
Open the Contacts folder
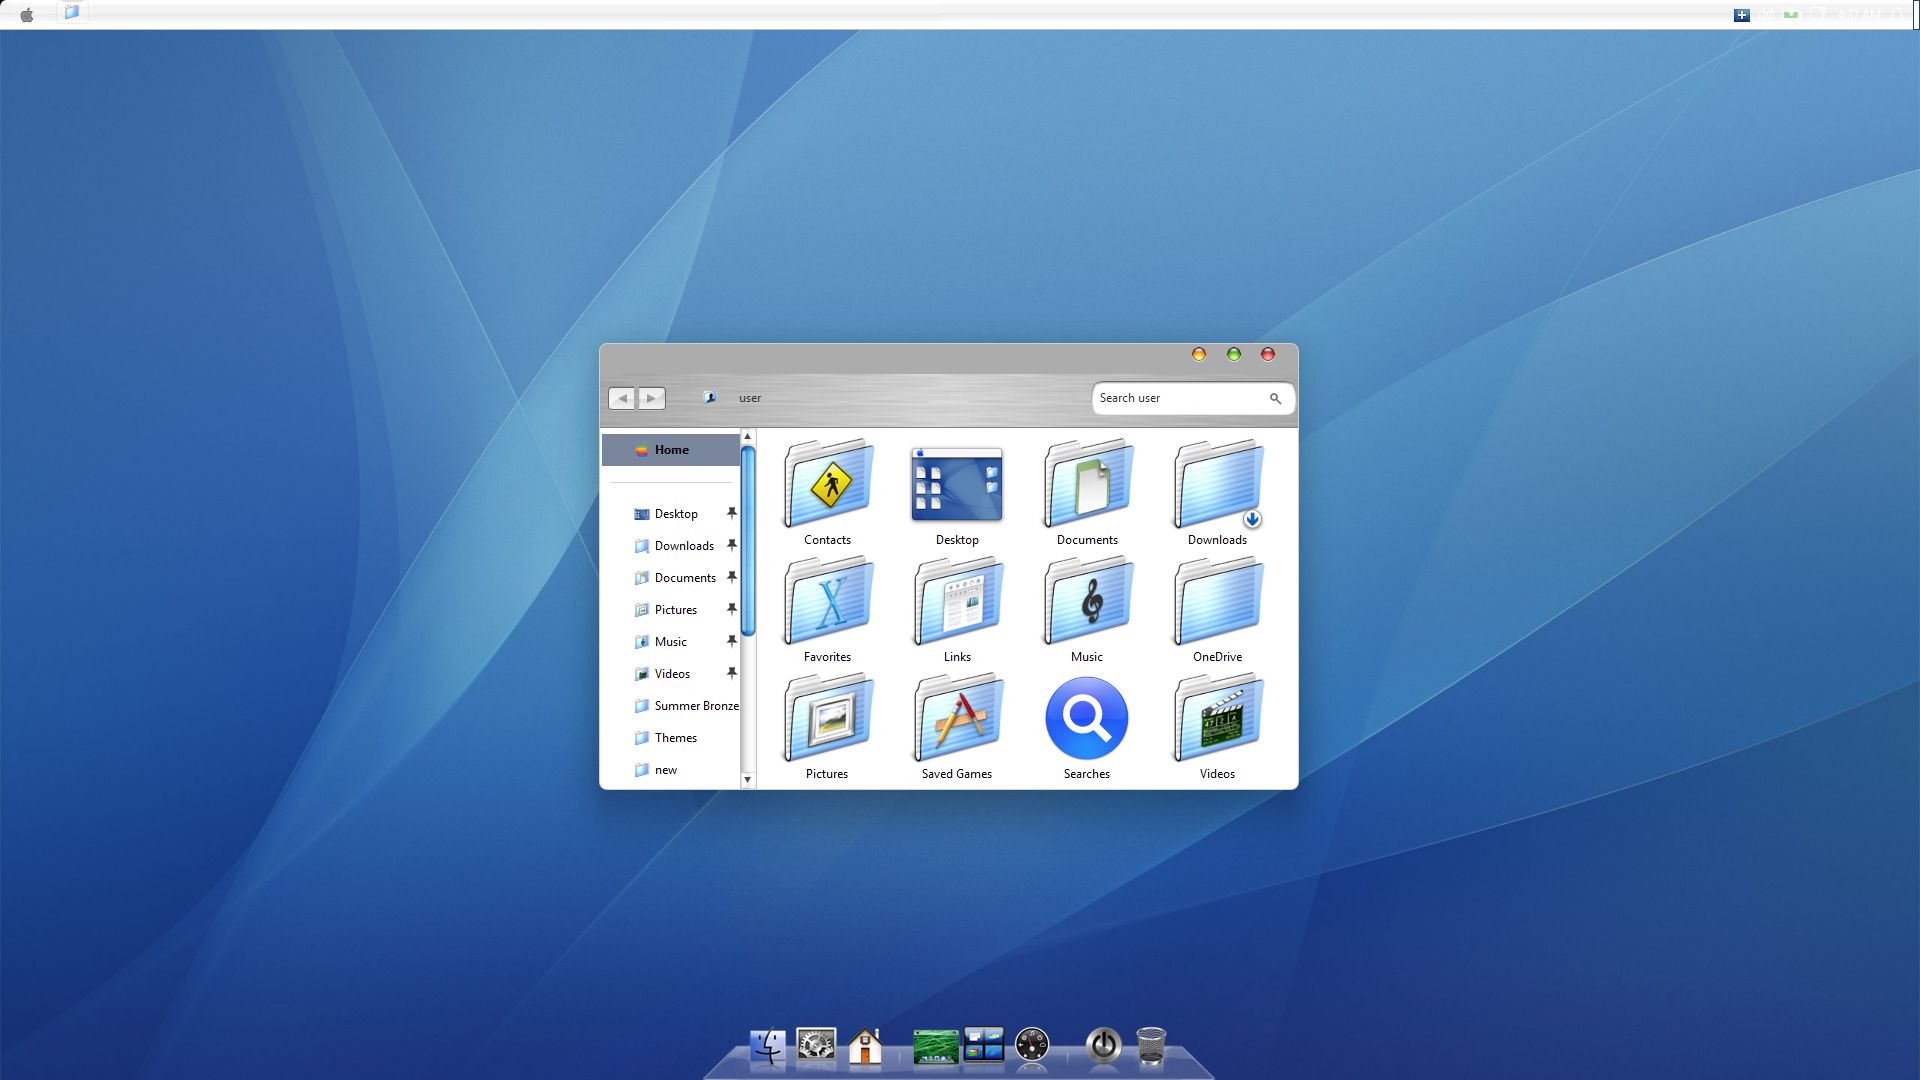pyautogui.click(x=827, y=485)
